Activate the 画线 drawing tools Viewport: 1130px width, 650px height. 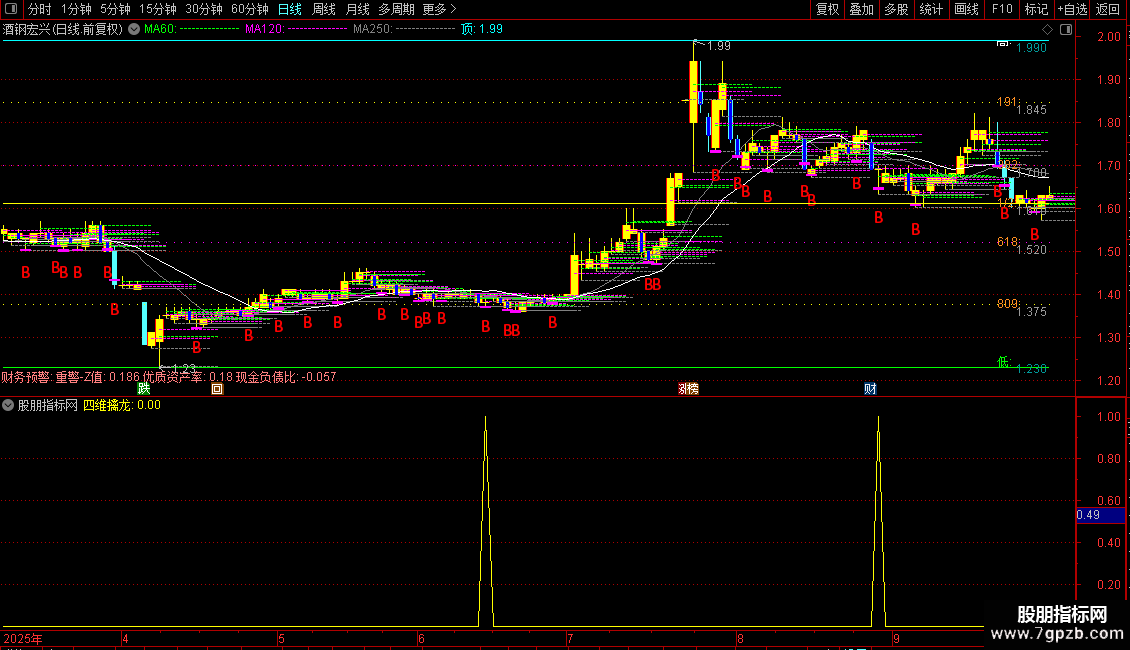pos(966,9)
